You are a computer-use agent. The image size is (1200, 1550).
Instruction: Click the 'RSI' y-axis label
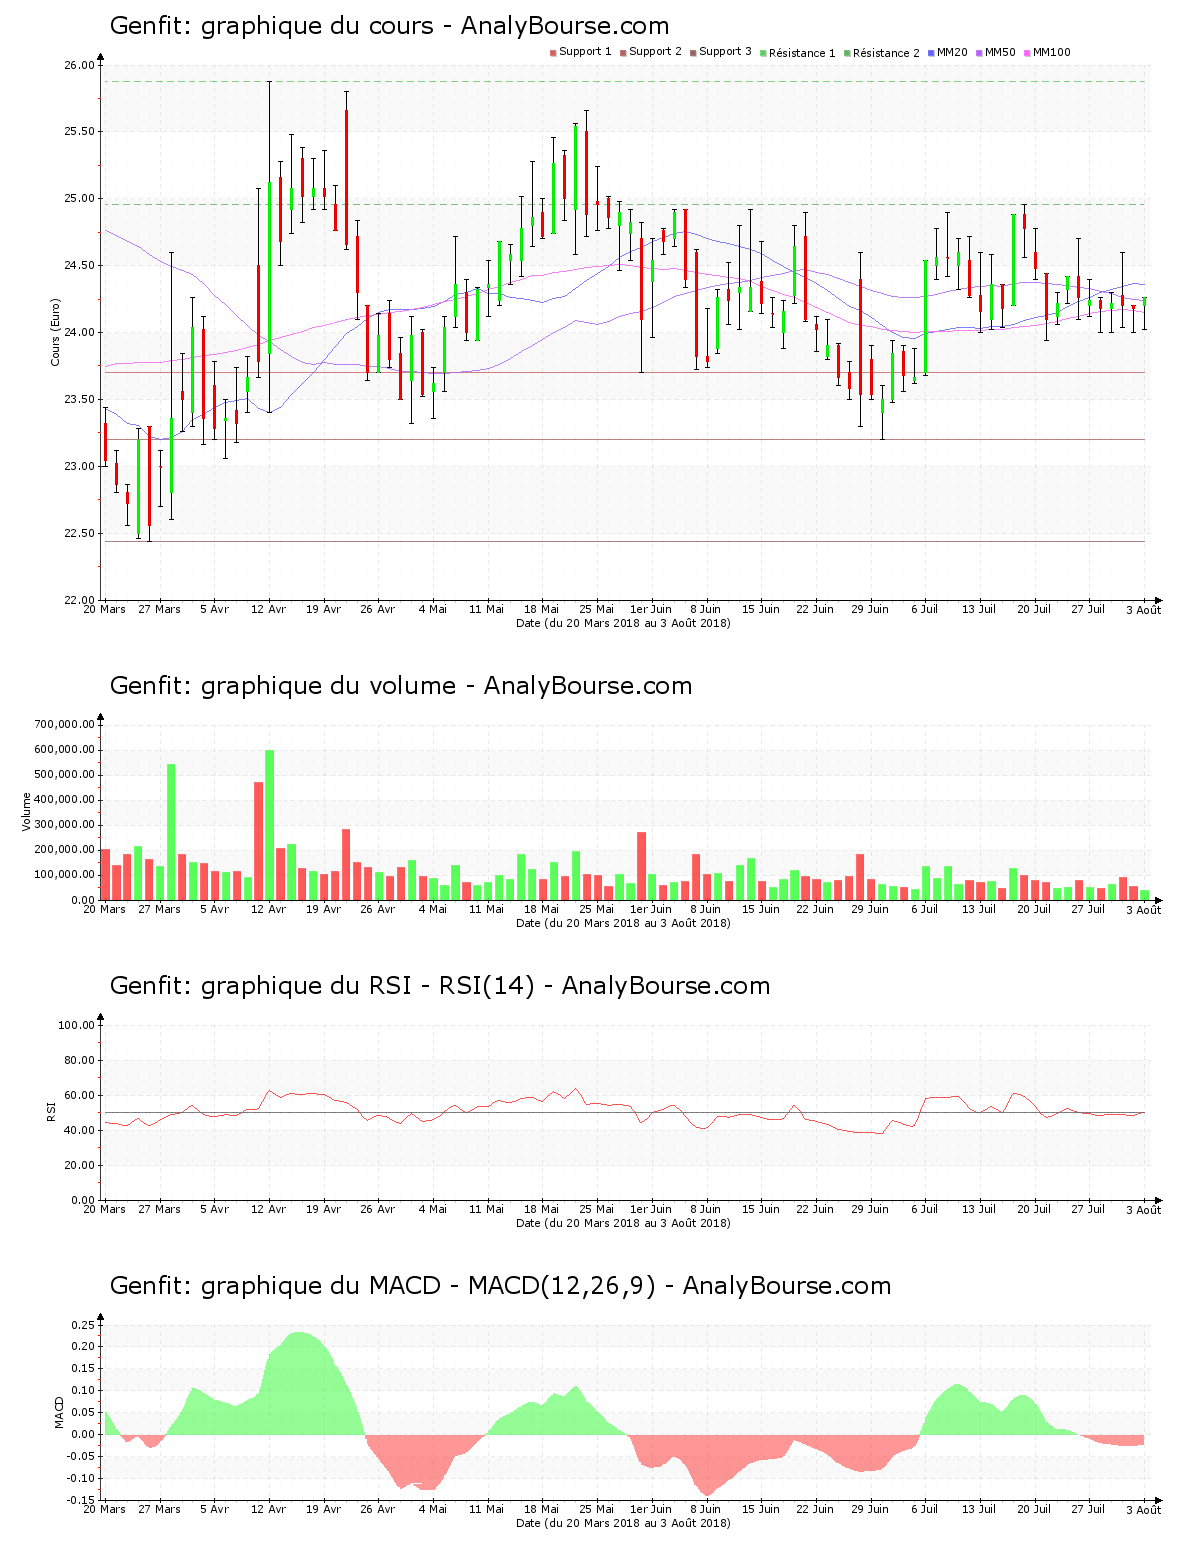[51, 1111]
